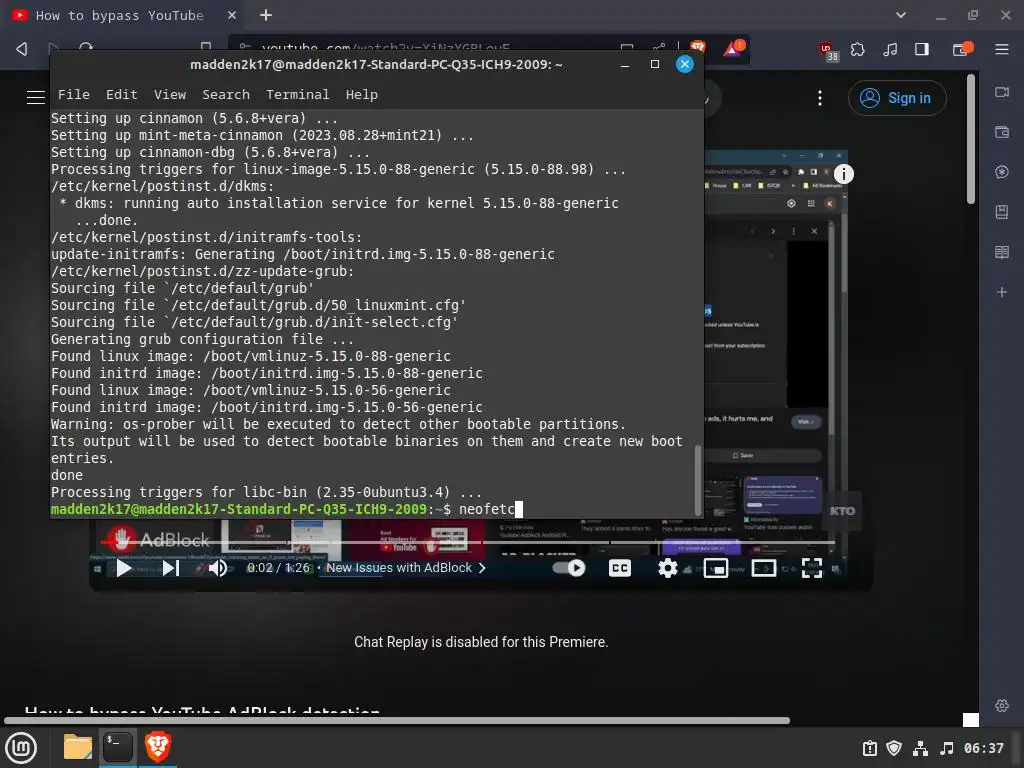Viewport: 1024px width, 768px height.
Task: Open the Search menu in terminal
Action: coord(226,95)
